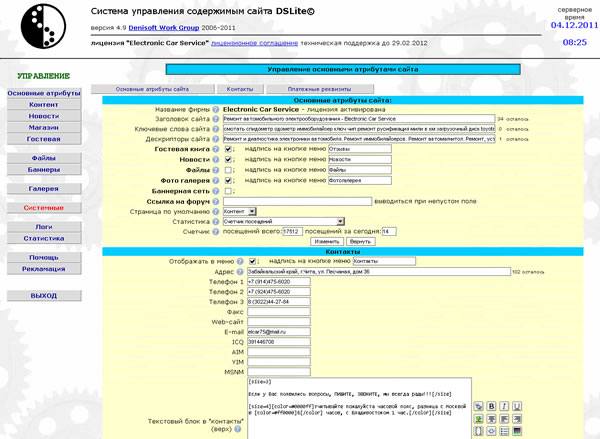Click help icon next to Фото галерея
This screenshot has height=439, width=600.
point(216,180)
